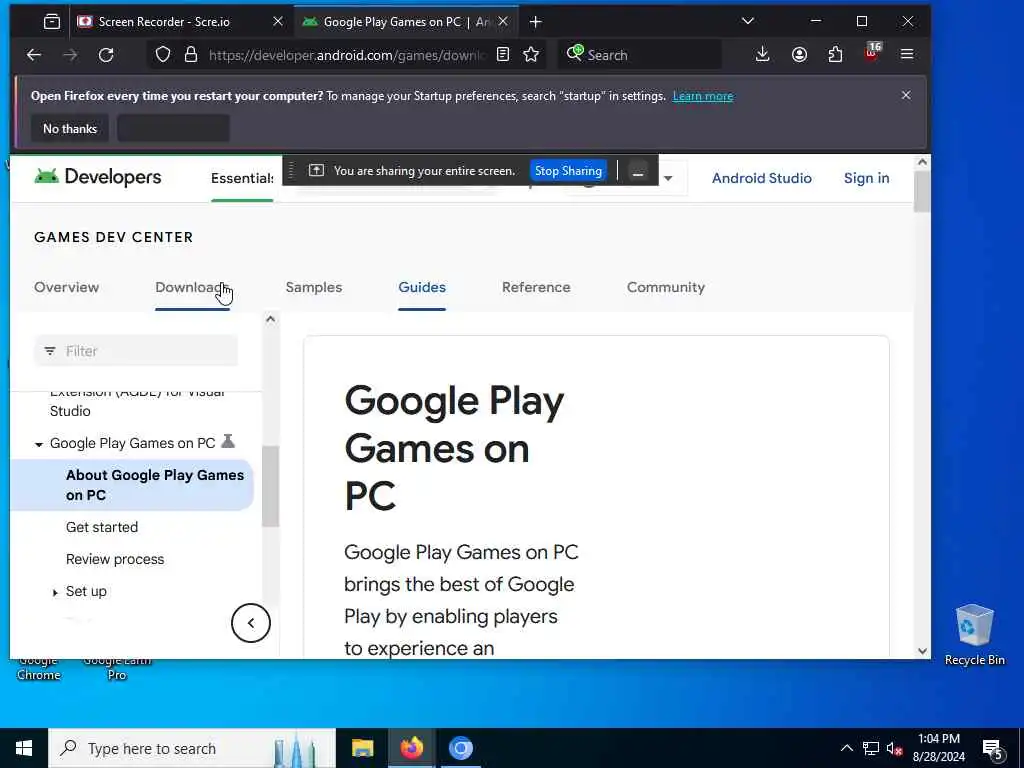Bookmark this page with star icon
The height and width of the screenshot is (768, 1024).
pos(531,55)
